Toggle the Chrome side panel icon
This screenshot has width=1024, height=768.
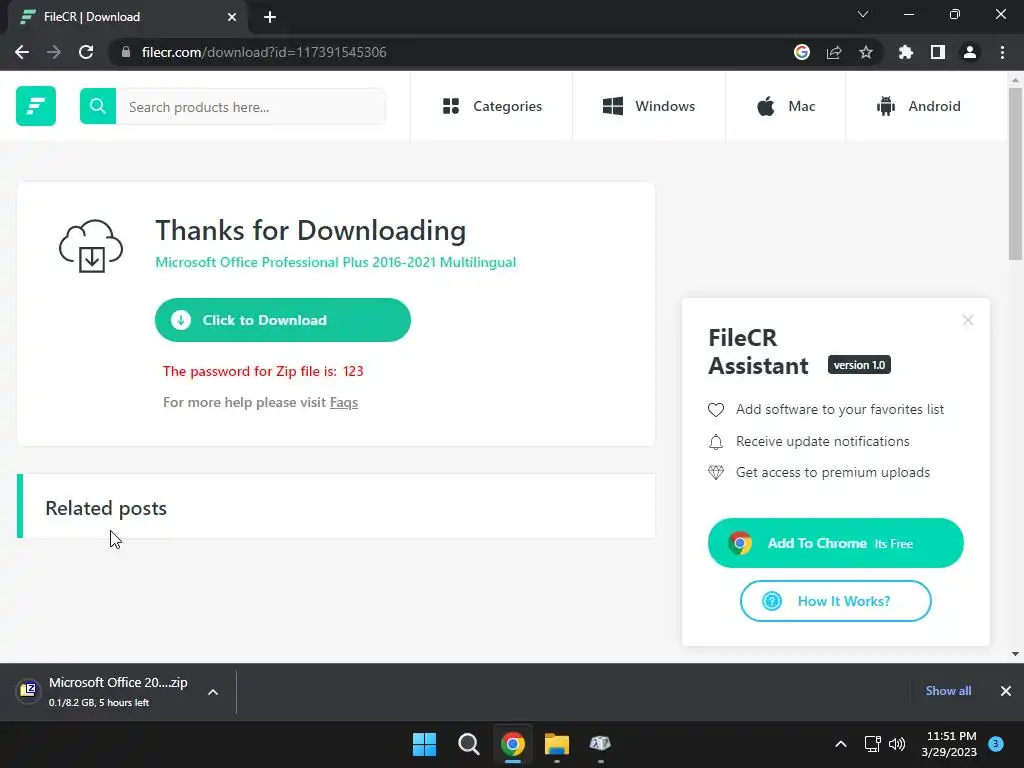coord(938,52)
